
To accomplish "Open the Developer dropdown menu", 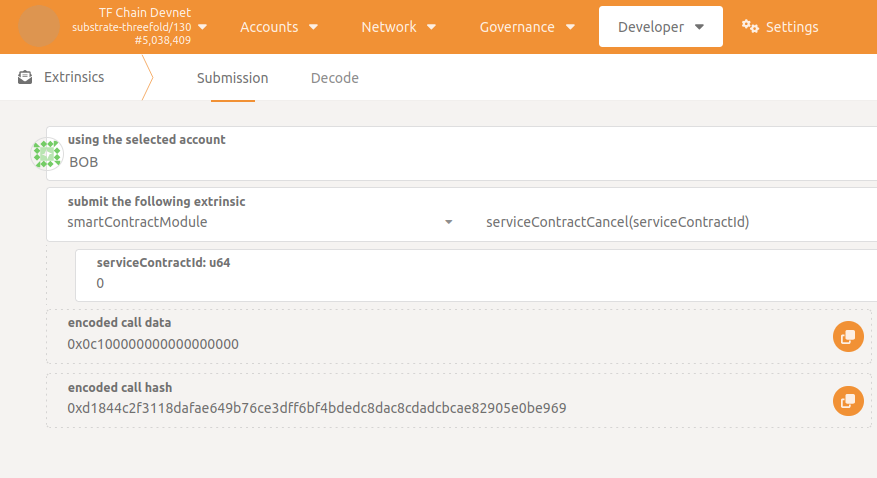I will pyautogui.click(x=660, y=27).
